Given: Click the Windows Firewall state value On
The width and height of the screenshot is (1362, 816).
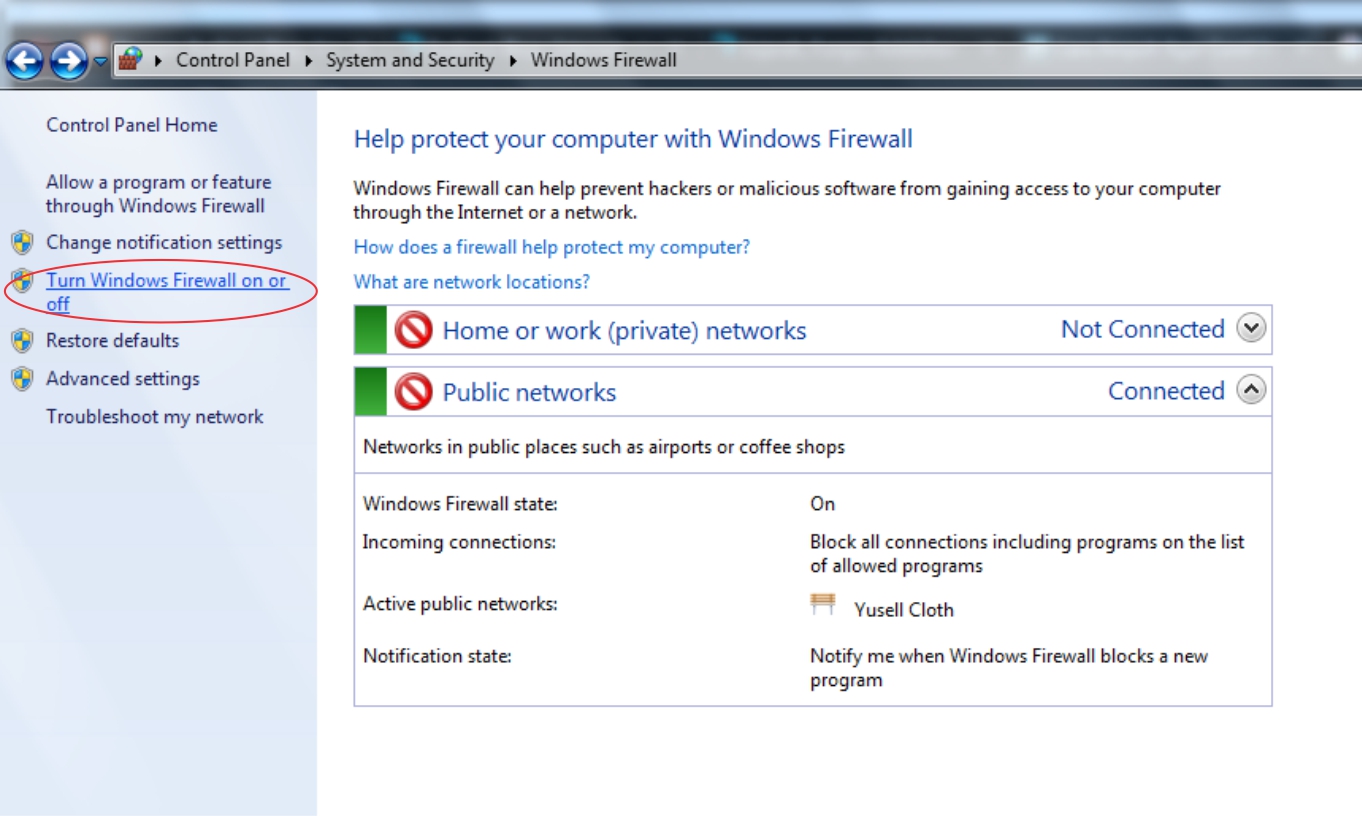Looking at the screenshot, I should (823, 504).
